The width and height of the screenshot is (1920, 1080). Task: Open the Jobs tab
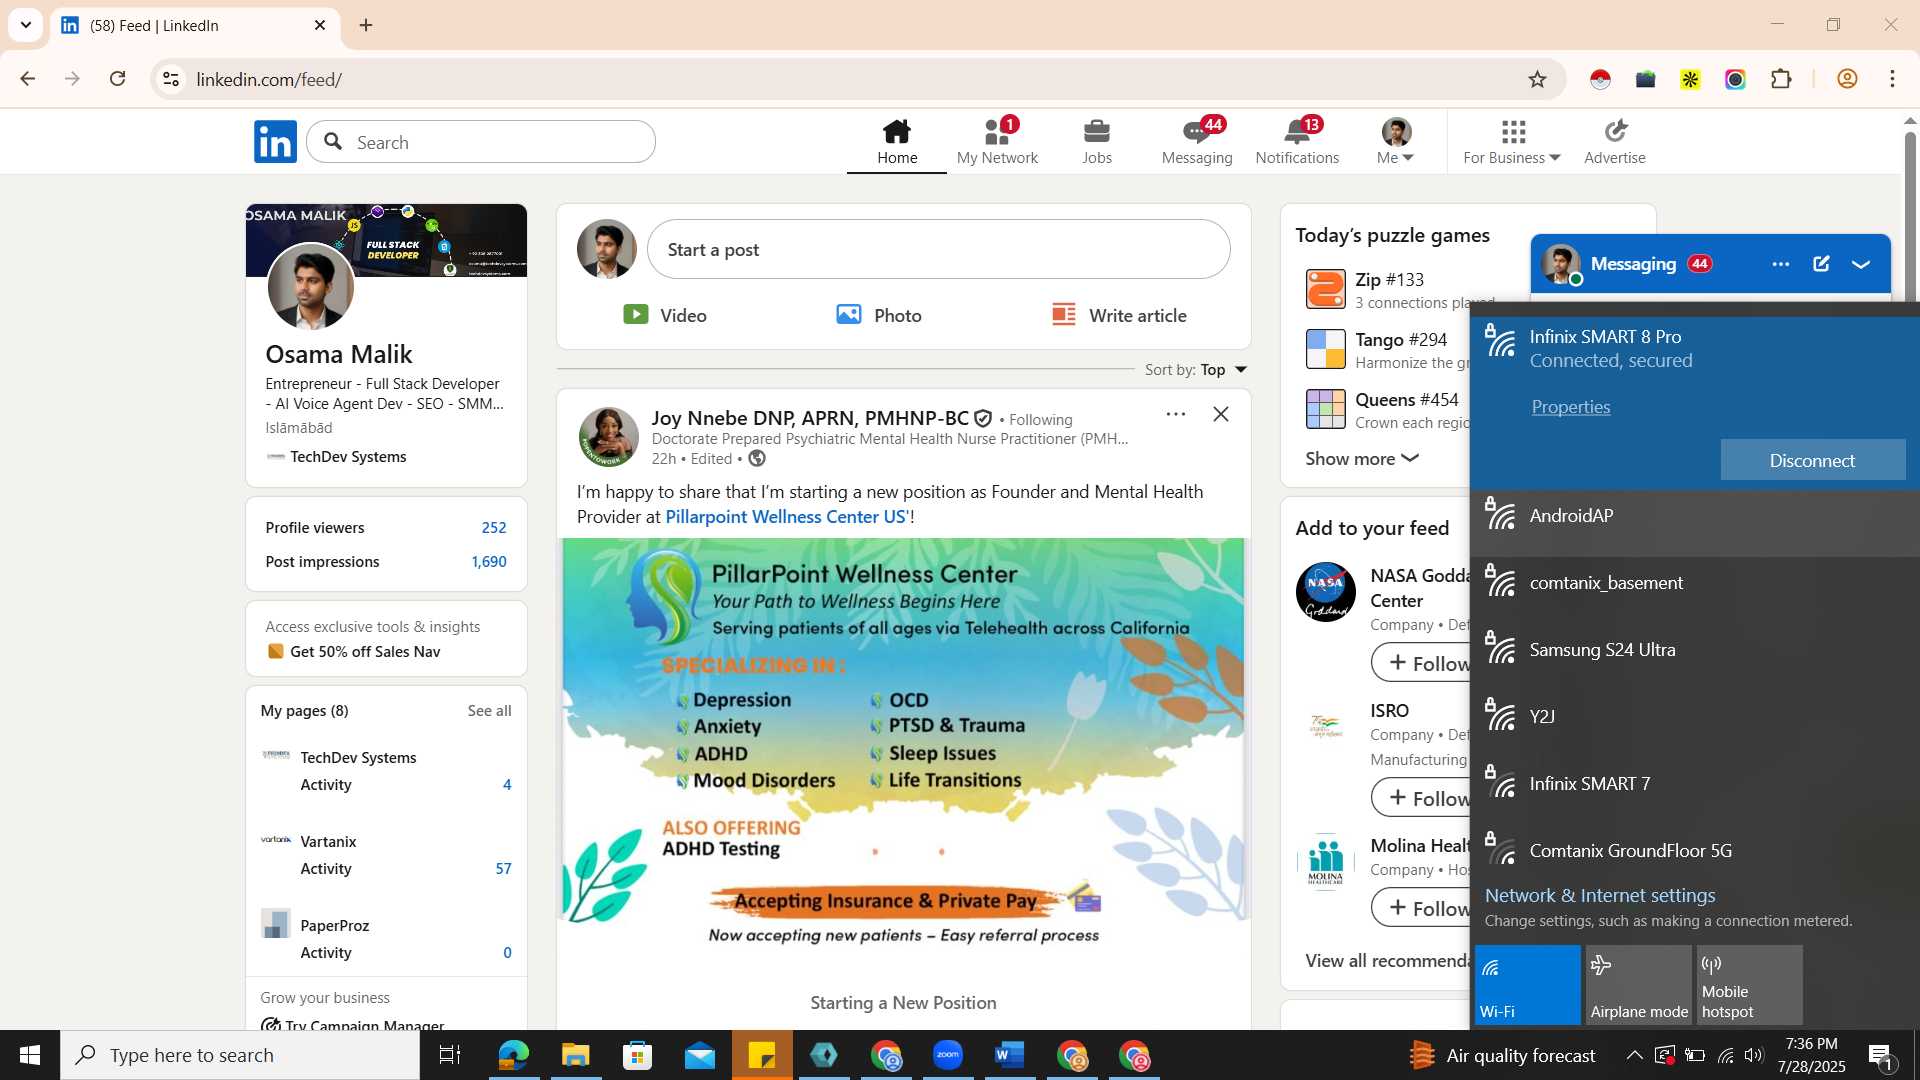point(1097,142)
